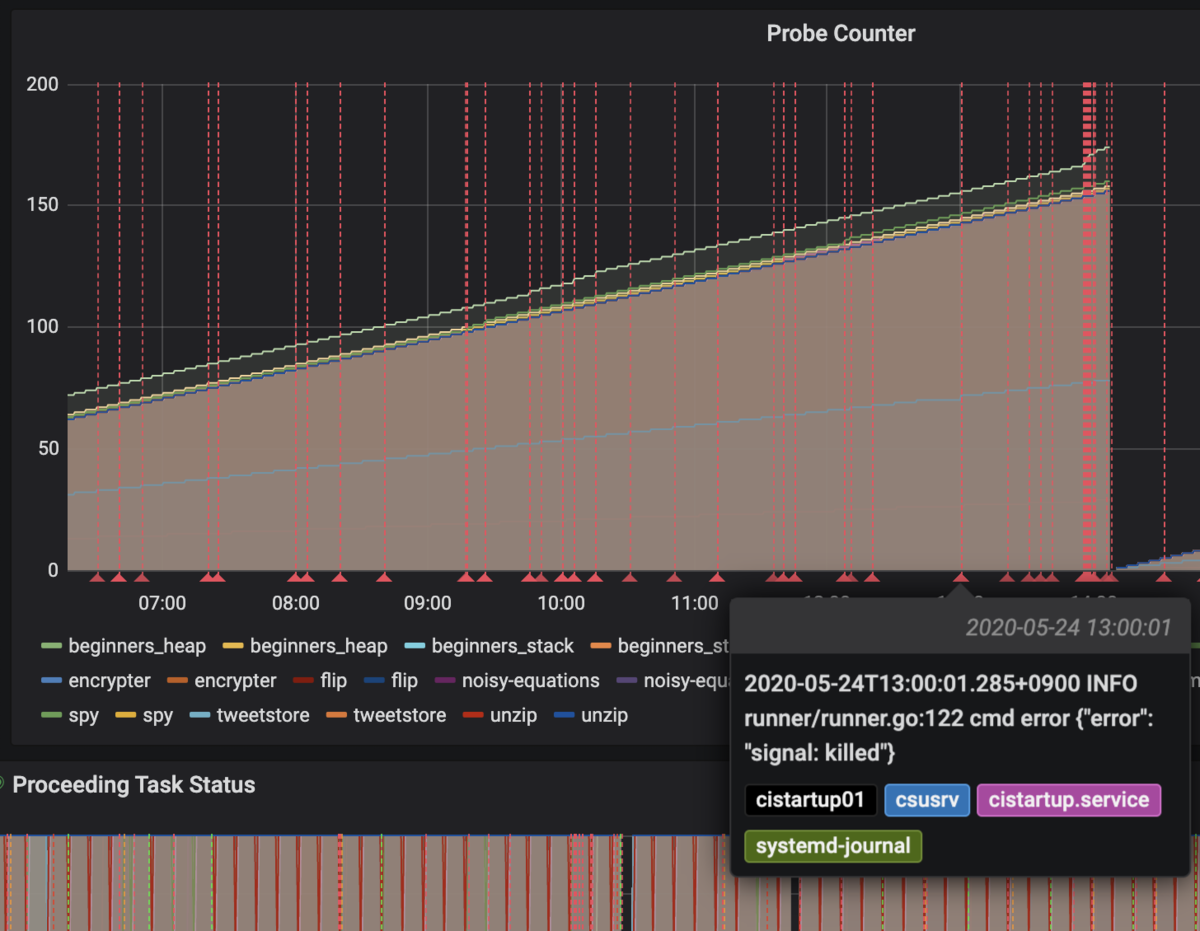Click the 08:00 time axis label
This screenshot has height=931, width=1200.
point(295,603)
